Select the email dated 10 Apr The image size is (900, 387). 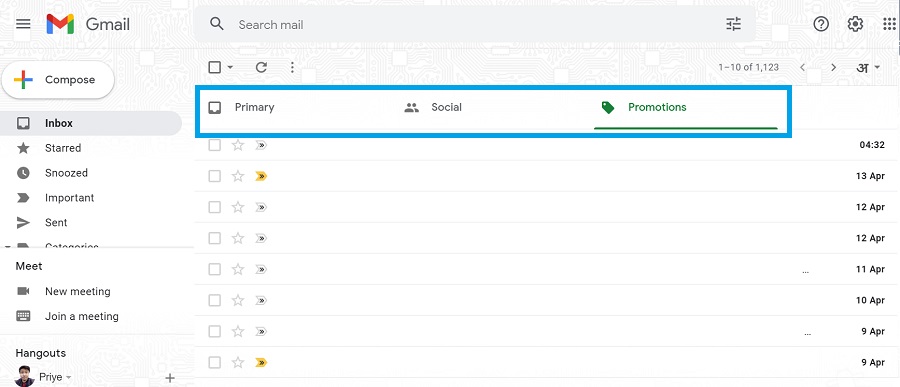click(215, 300)
